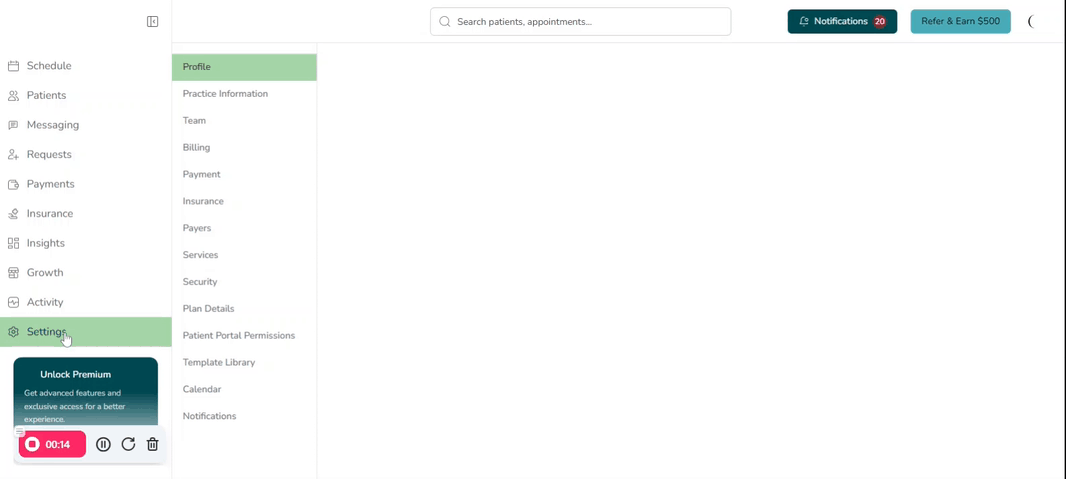This screenshot has width=1066, height=479.
Task: Click the Schedule calendar icon
Action: click(x=13, y=66)
